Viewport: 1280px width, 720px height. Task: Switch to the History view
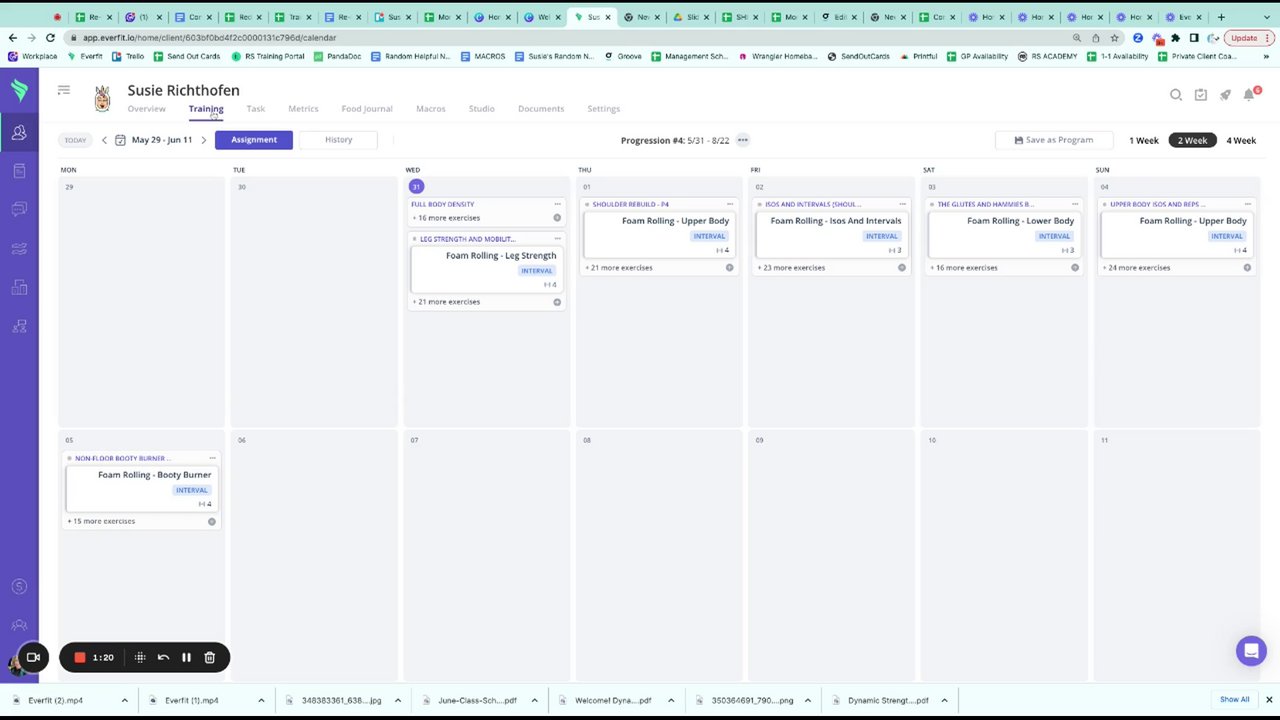pos(338,140)
